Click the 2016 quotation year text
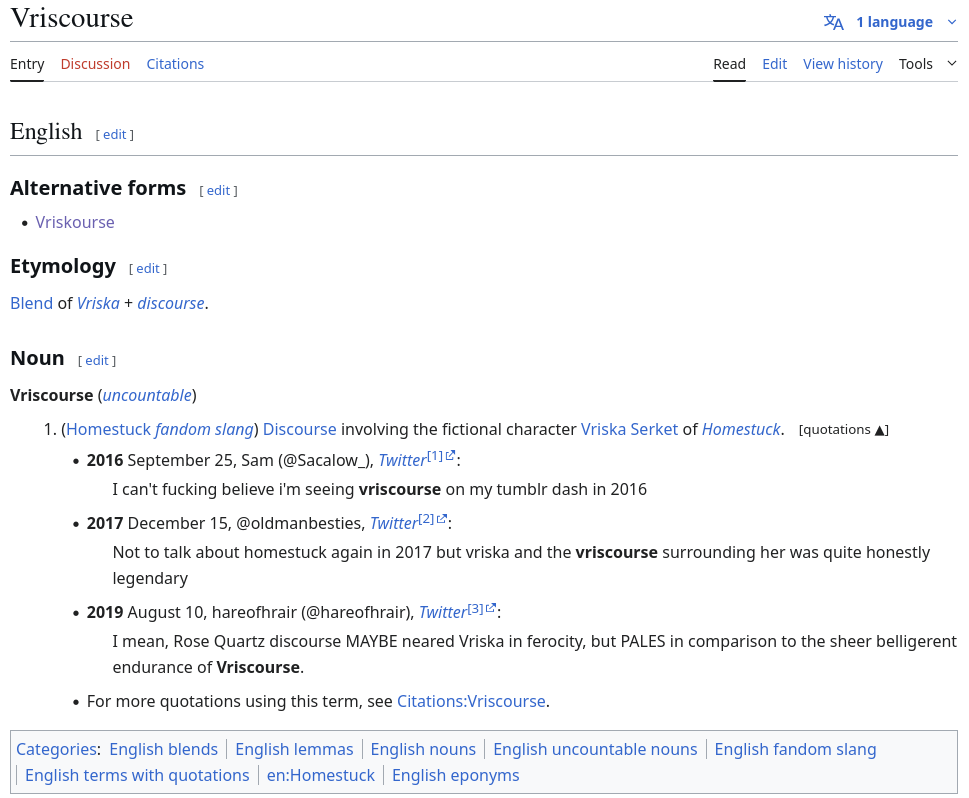This screenshot has width=969, height=798. point(105,460)
